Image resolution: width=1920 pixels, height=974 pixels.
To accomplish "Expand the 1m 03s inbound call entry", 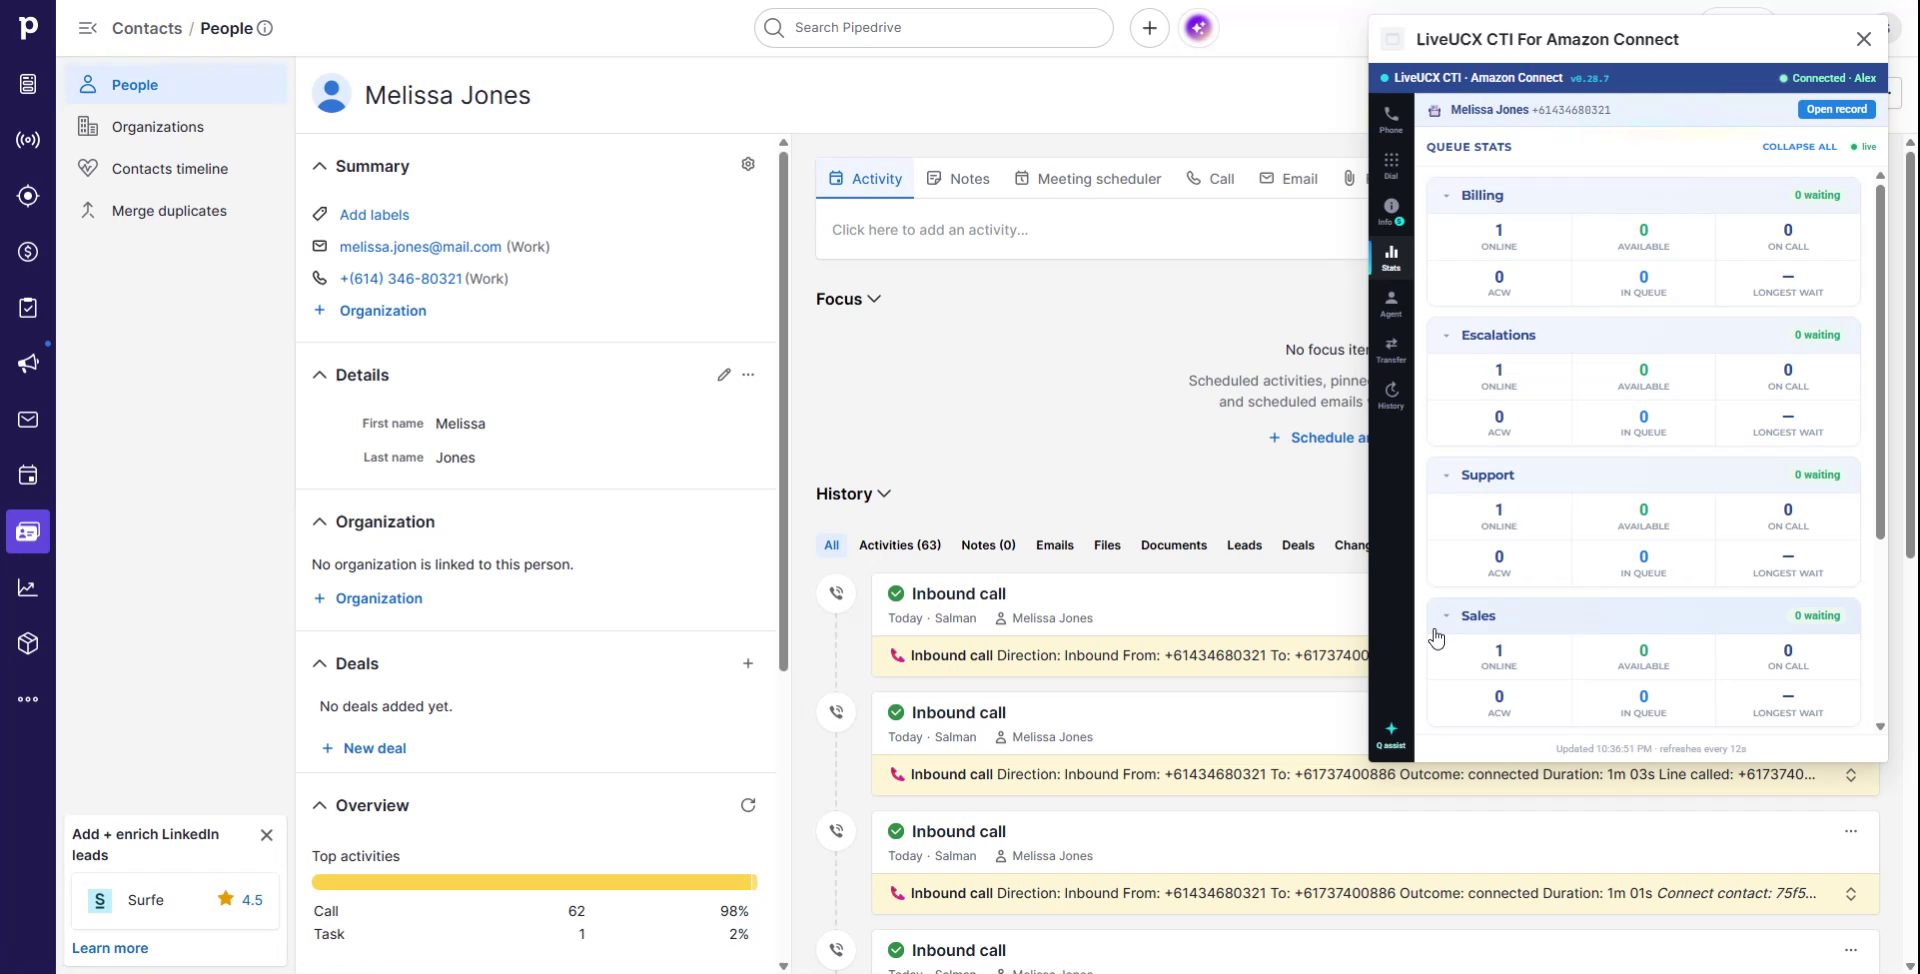I will point(1851,775).
